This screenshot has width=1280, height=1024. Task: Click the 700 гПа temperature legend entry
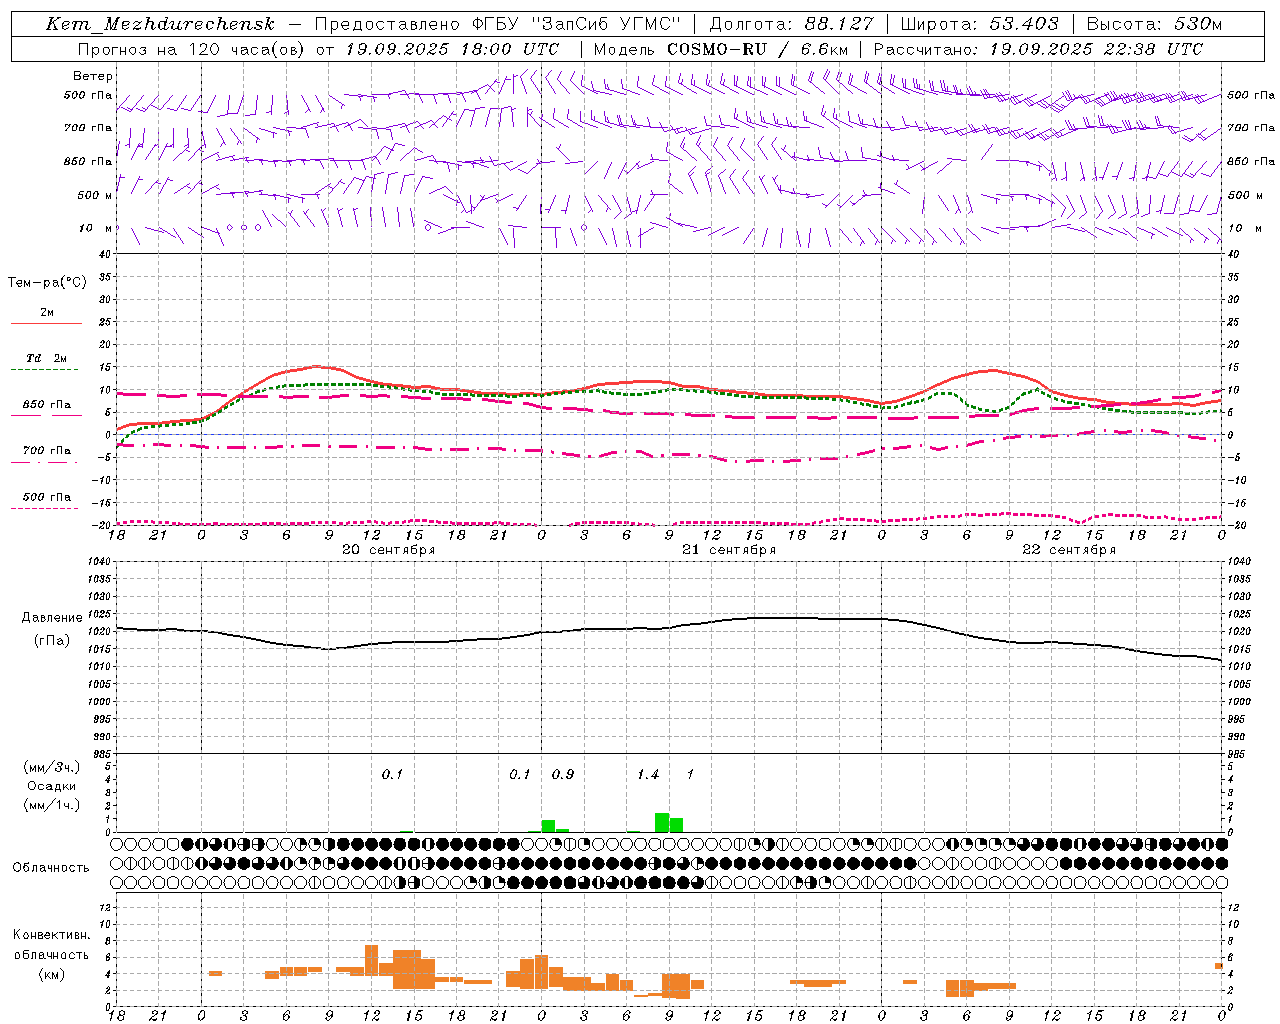pyautogui.click(x=47, y=451)
